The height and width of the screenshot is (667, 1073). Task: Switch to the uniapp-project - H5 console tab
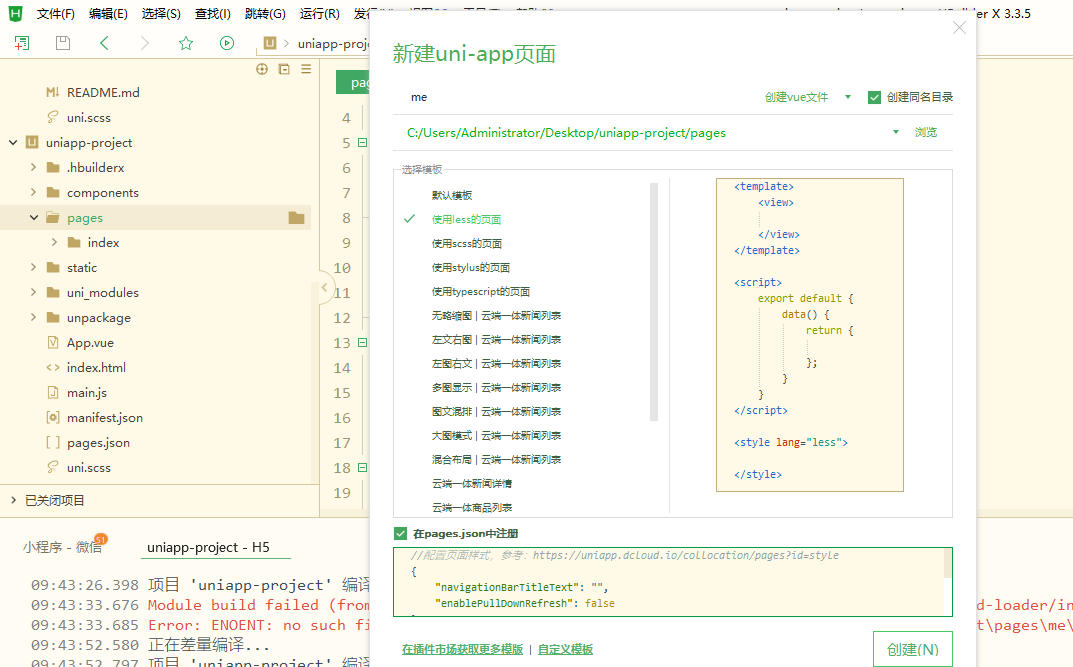[209, 547]
